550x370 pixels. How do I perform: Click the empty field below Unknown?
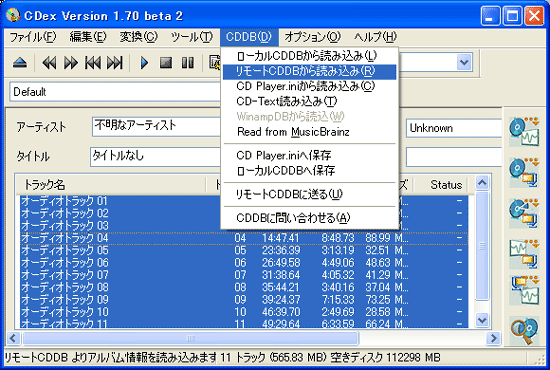pyautogui.click(x=454, y=157)
